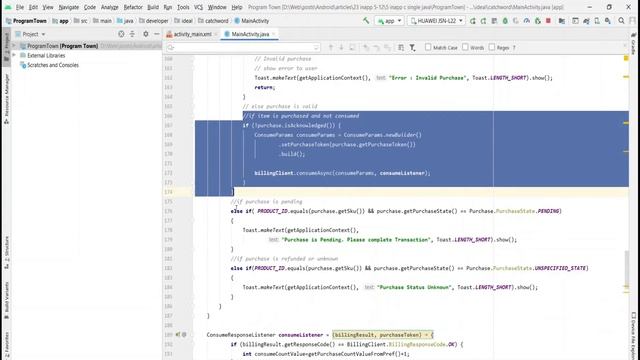
Task: Open the app run configuration dropdown
Action: point(389,20)
